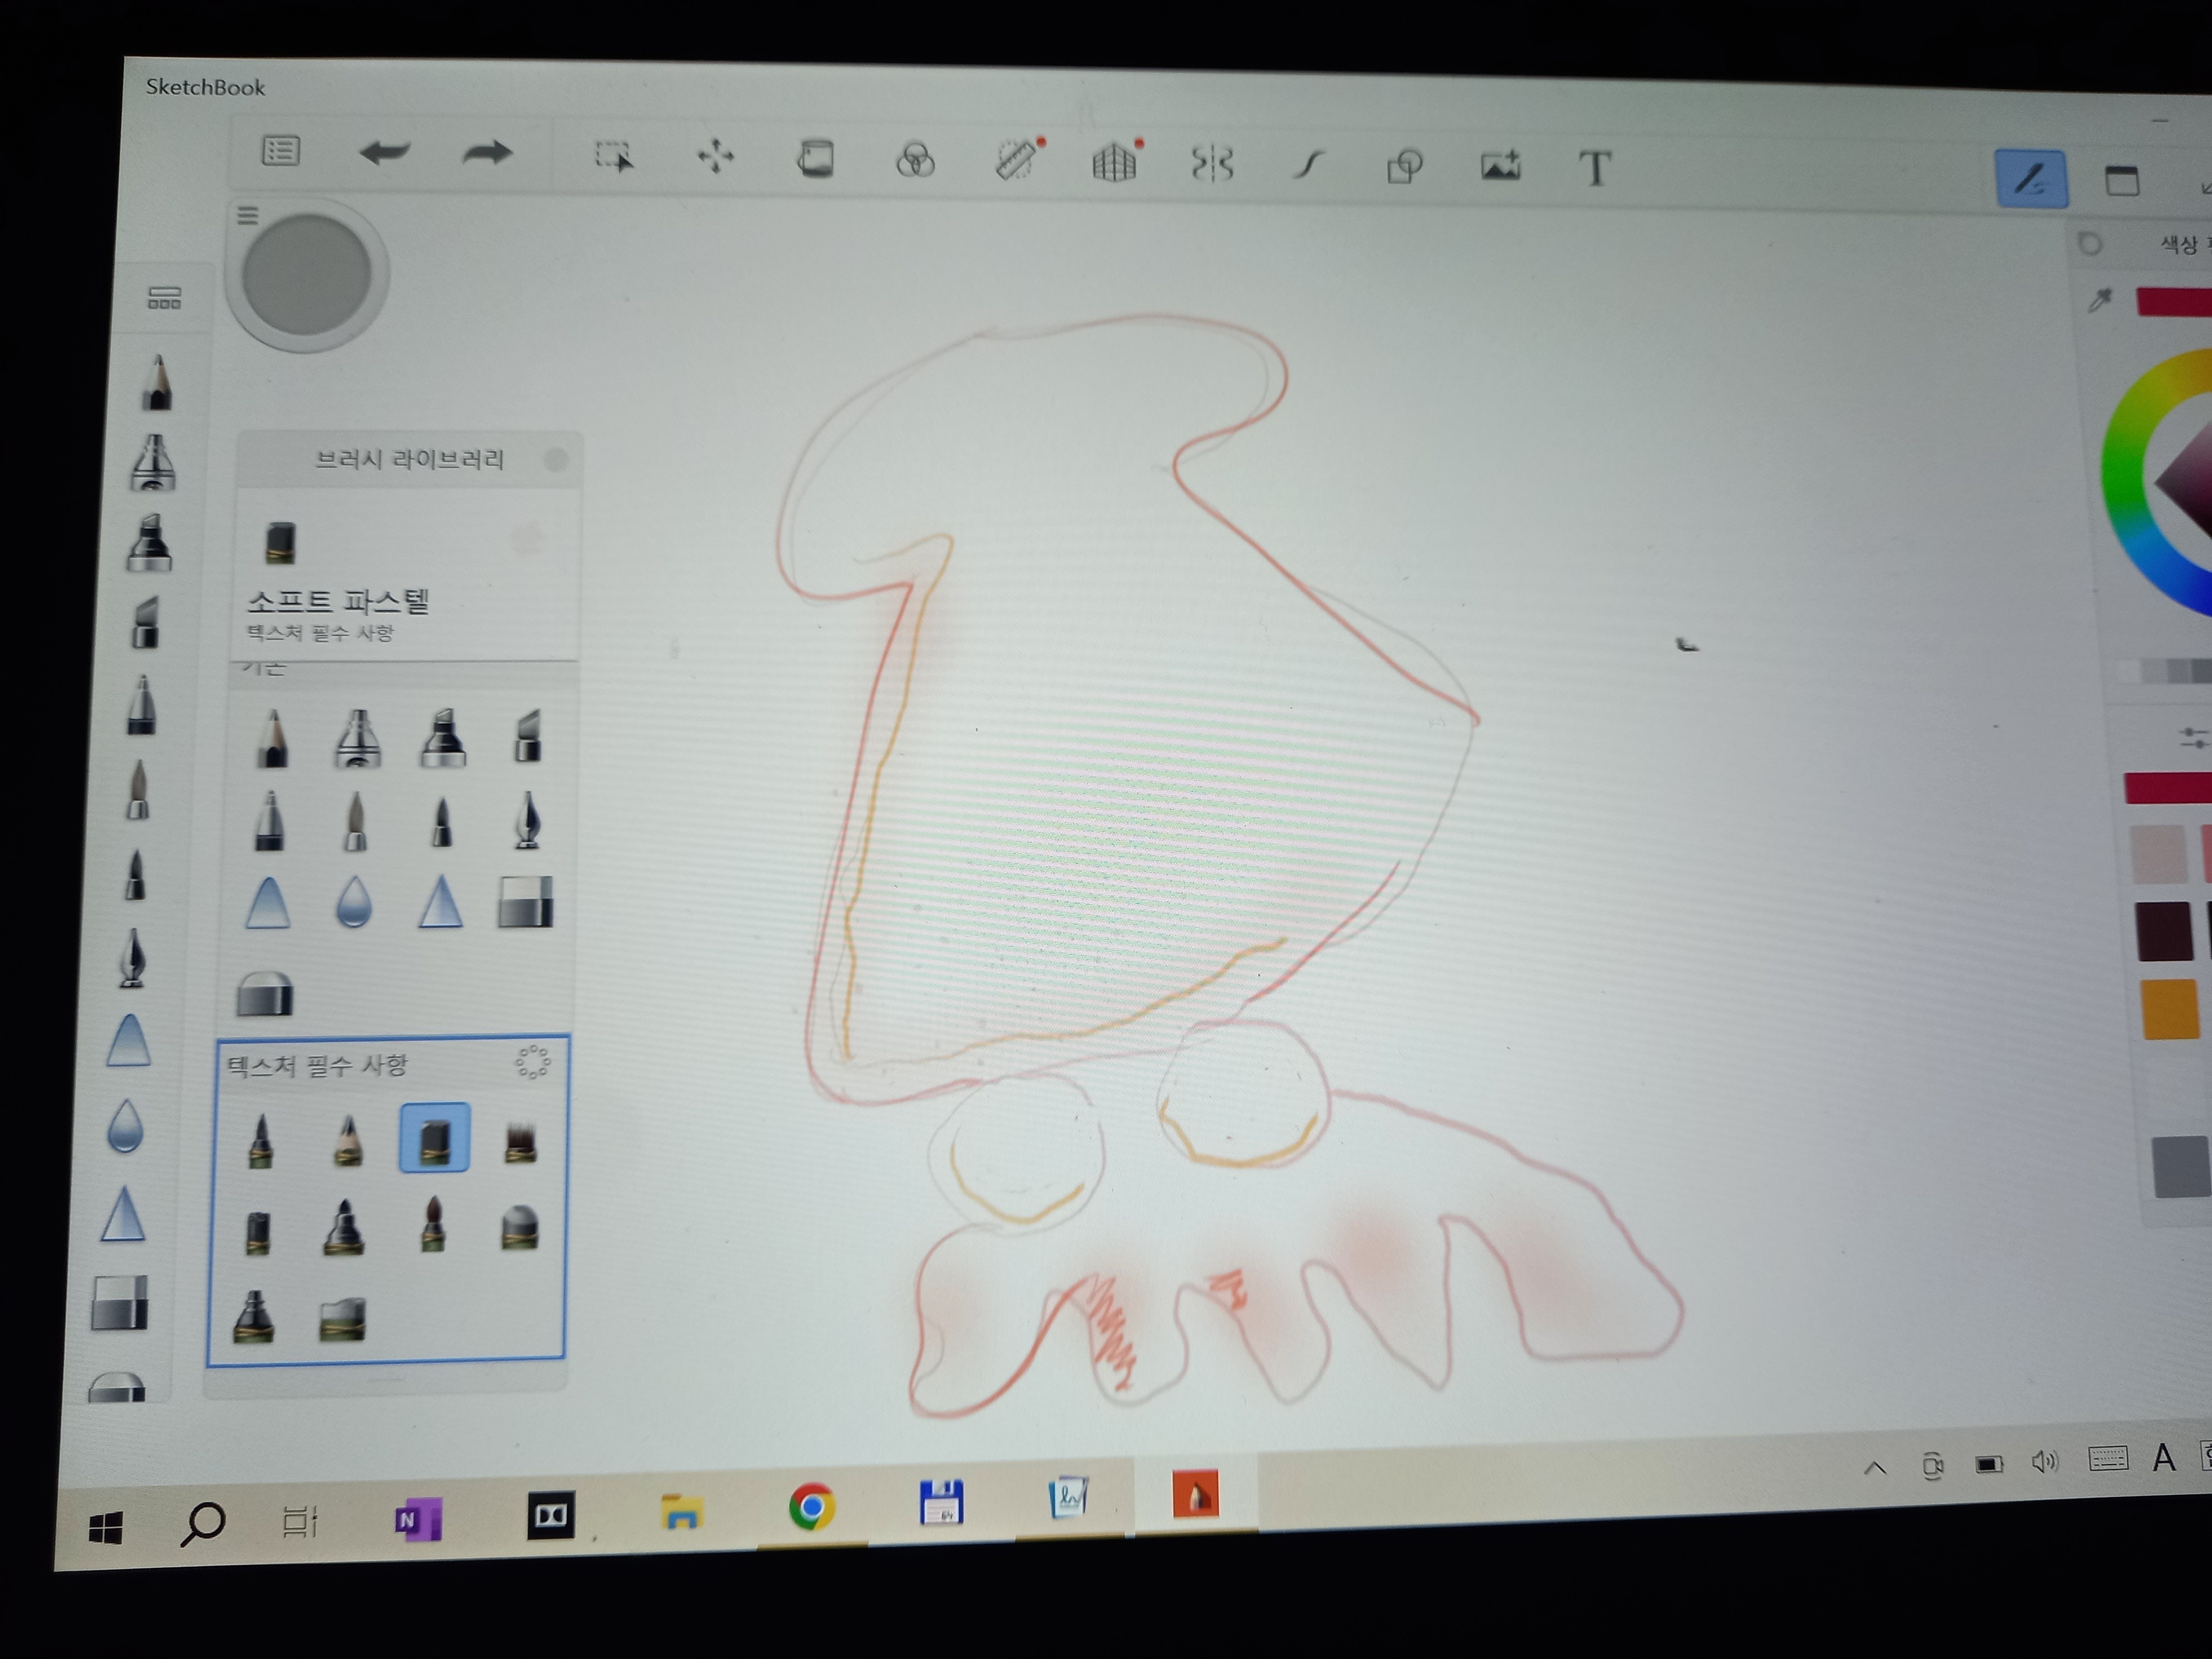Open the brush library grid icon
The width and height of the screenshot is (2212, 1659).
click(164, 297)
